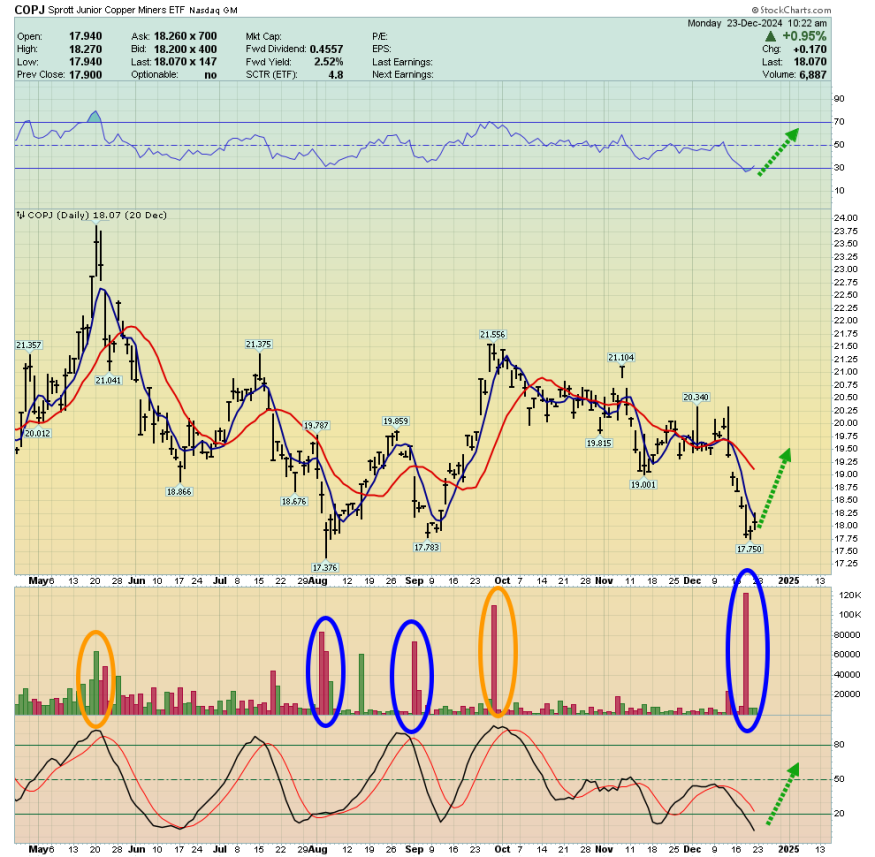Click the Bid quote 18.200 x 400

click(x=185, y=50)
